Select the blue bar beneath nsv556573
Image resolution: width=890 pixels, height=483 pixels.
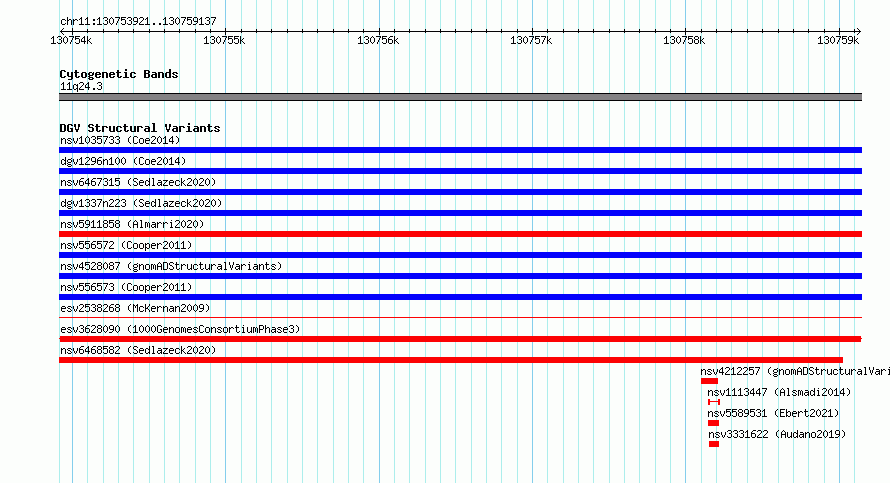460,297
